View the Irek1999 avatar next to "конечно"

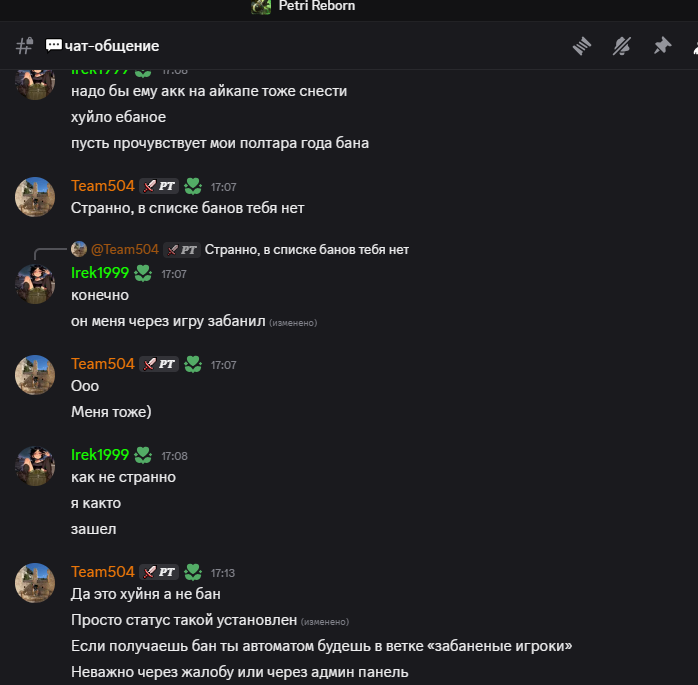coord(35,284)
